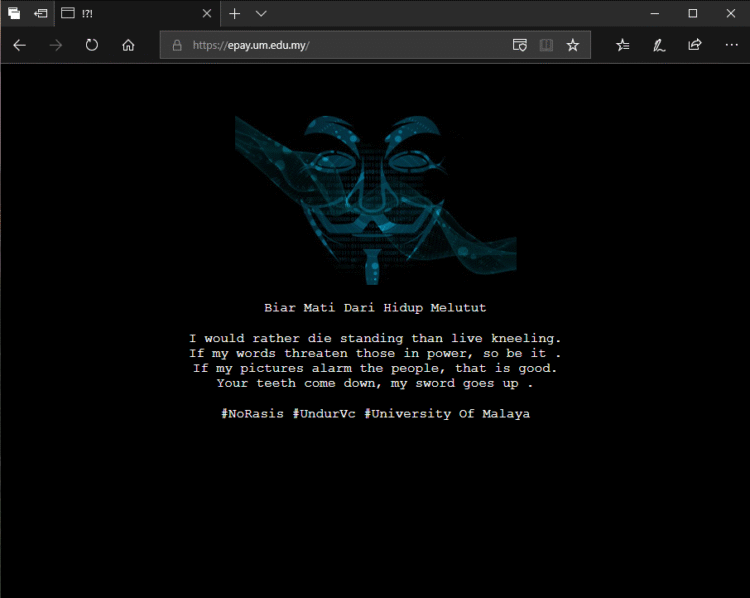Click the '#NoRasis' hashtag text
Image resolution: width=750 pixels, height=598 pixels.
[x=252, y=414]
